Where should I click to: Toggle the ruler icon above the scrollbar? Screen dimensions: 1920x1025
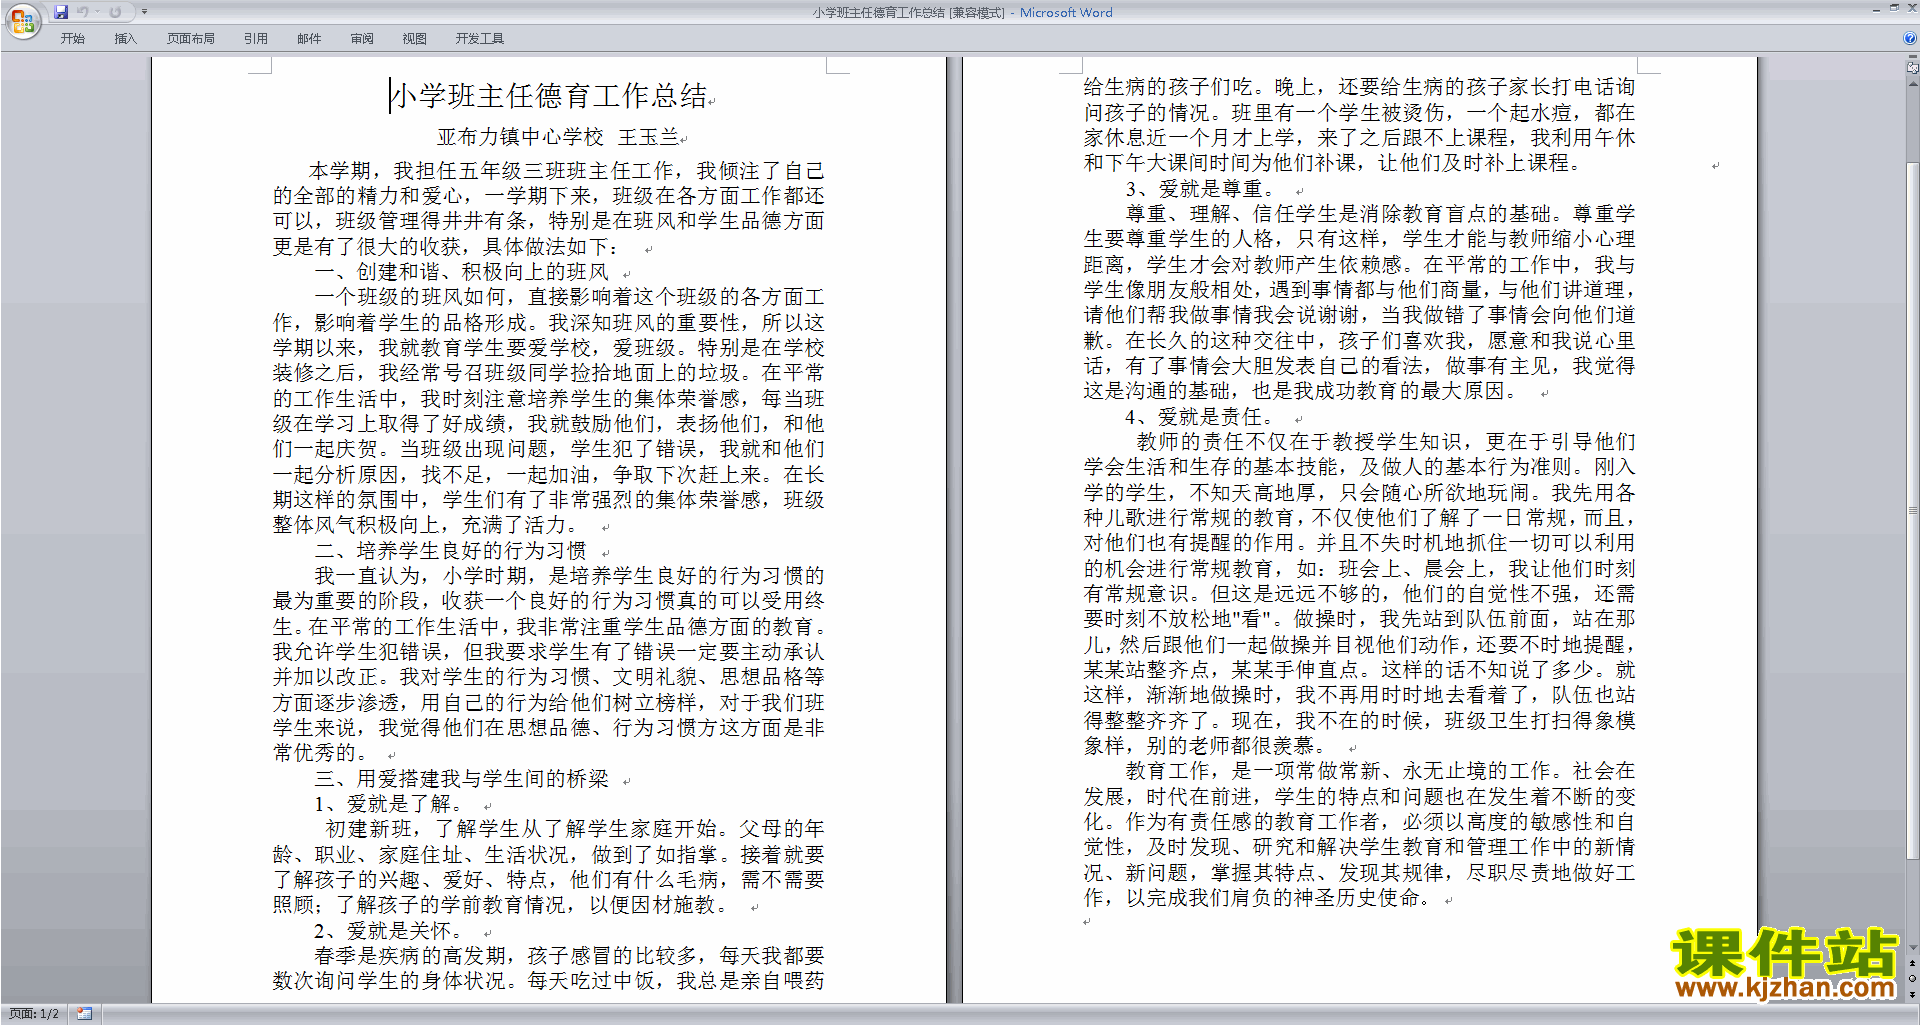click(1913, 68)
